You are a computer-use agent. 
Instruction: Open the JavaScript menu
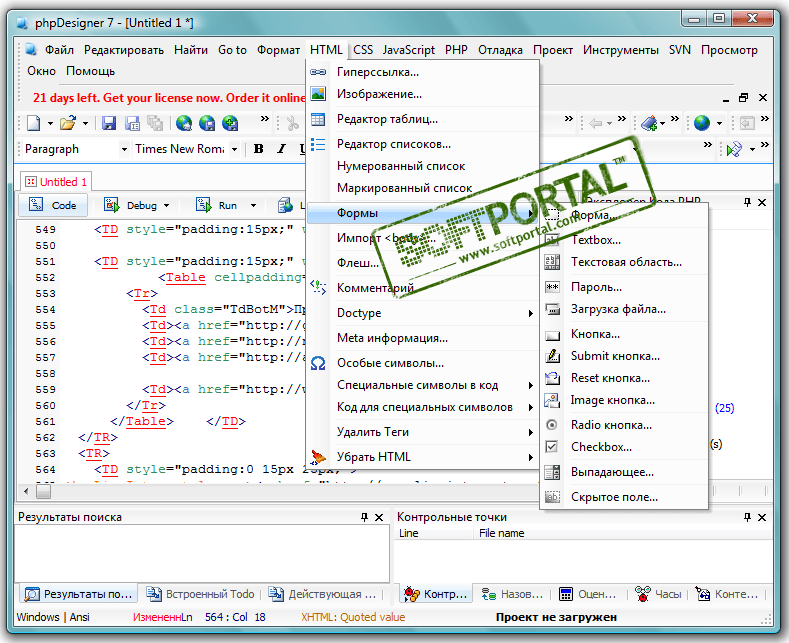(x=409, y=50)
